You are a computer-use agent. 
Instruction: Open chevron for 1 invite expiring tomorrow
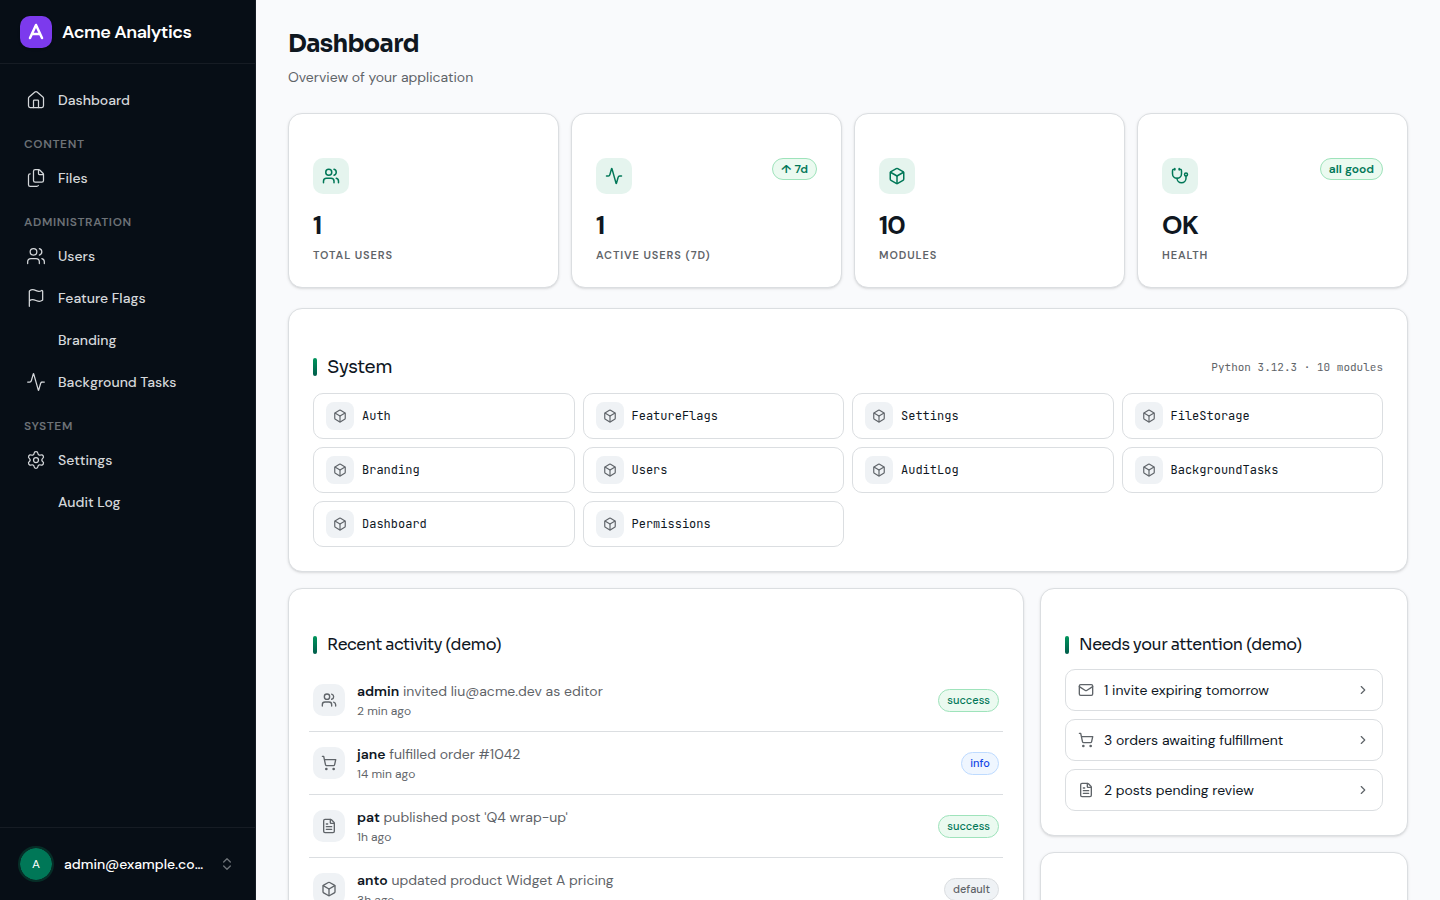pyautogui.click(x=1362, y=690)
